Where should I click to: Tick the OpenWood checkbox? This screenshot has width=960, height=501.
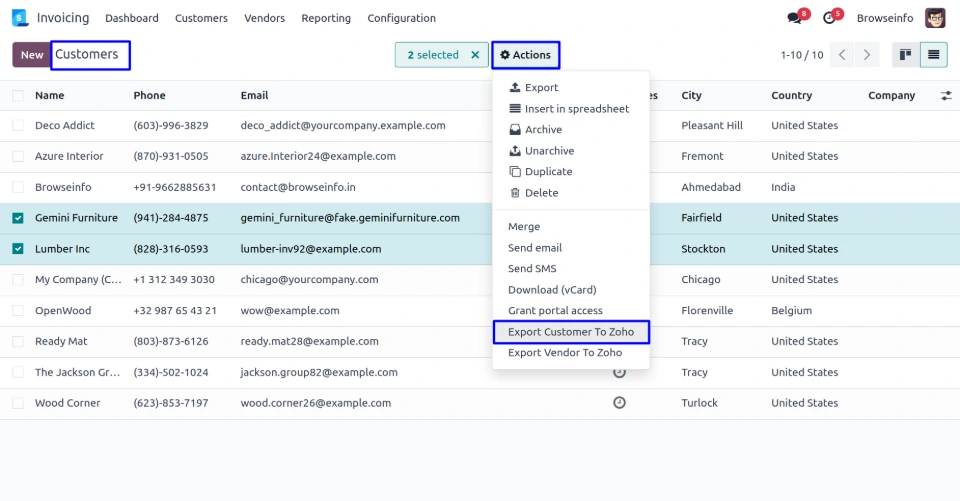point(18,311)
